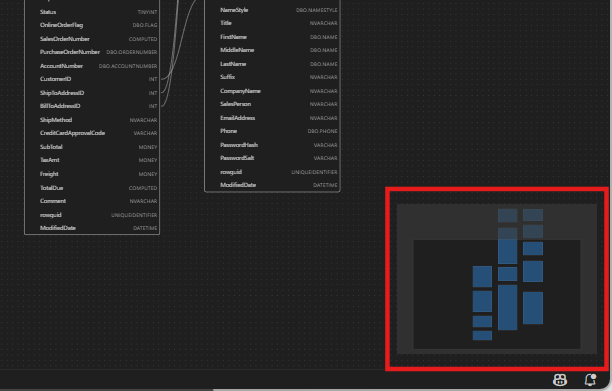Select the SalesOrderNumber column row
Screen dimensions: 612x391
click(x=92, y=39)
